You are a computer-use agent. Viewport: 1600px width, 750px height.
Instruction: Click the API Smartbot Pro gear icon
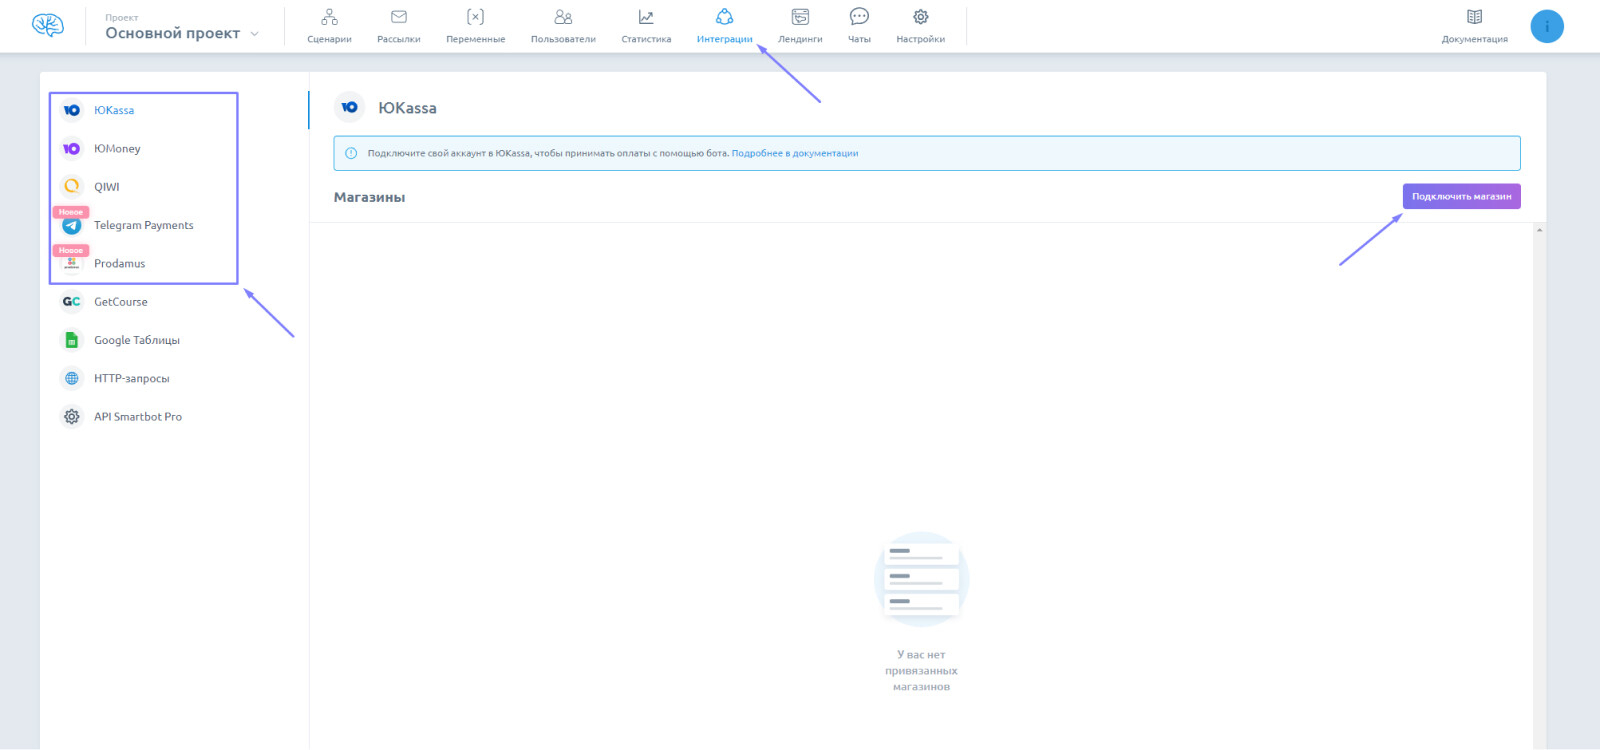(72, 416)
